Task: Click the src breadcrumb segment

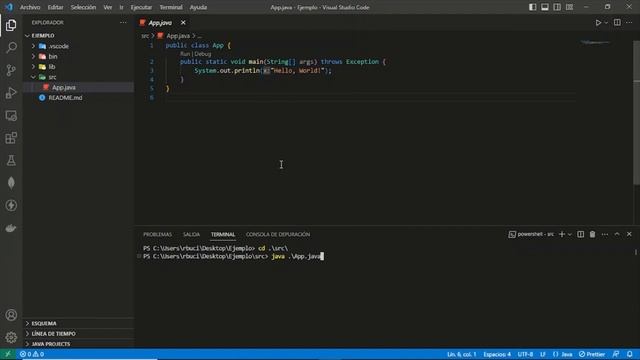Action: pos(145,36)
